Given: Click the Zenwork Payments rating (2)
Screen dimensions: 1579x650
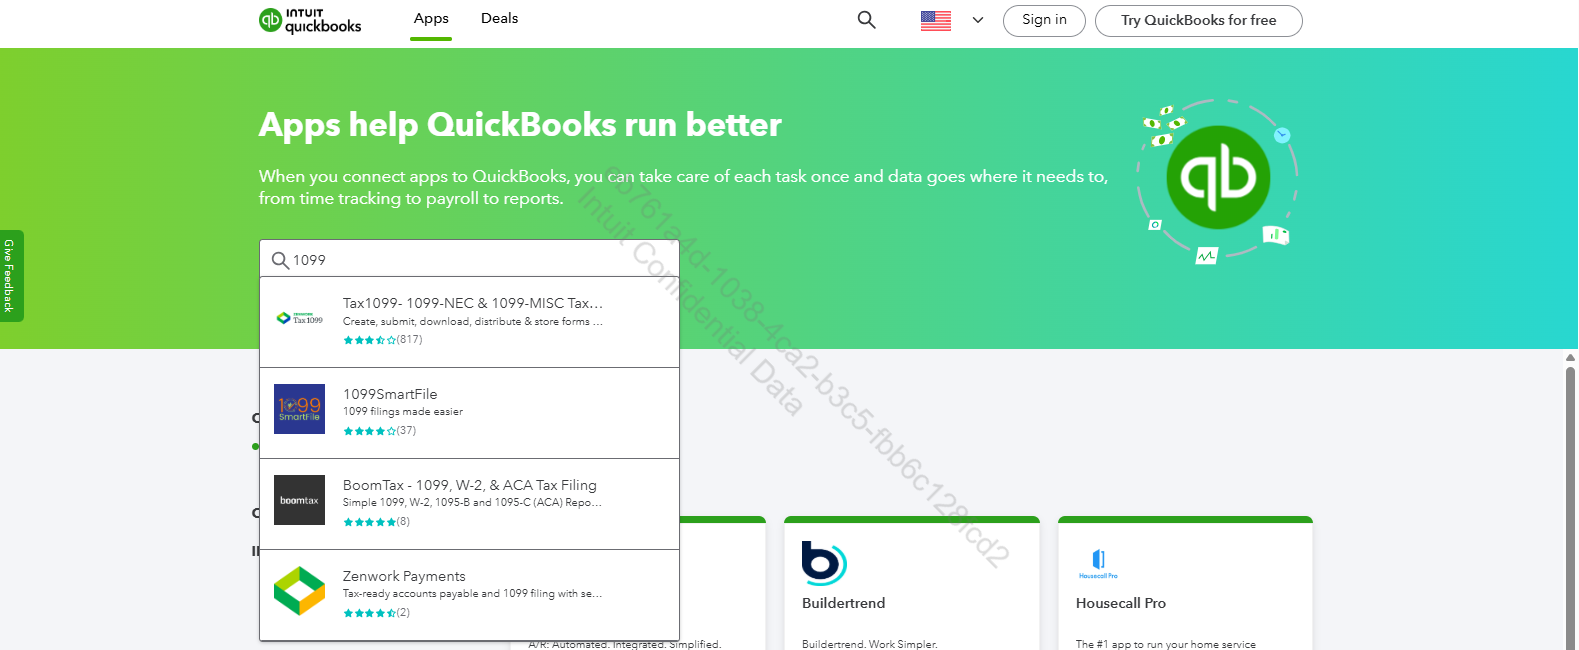Looking at the screenshot, I should 376,613.
